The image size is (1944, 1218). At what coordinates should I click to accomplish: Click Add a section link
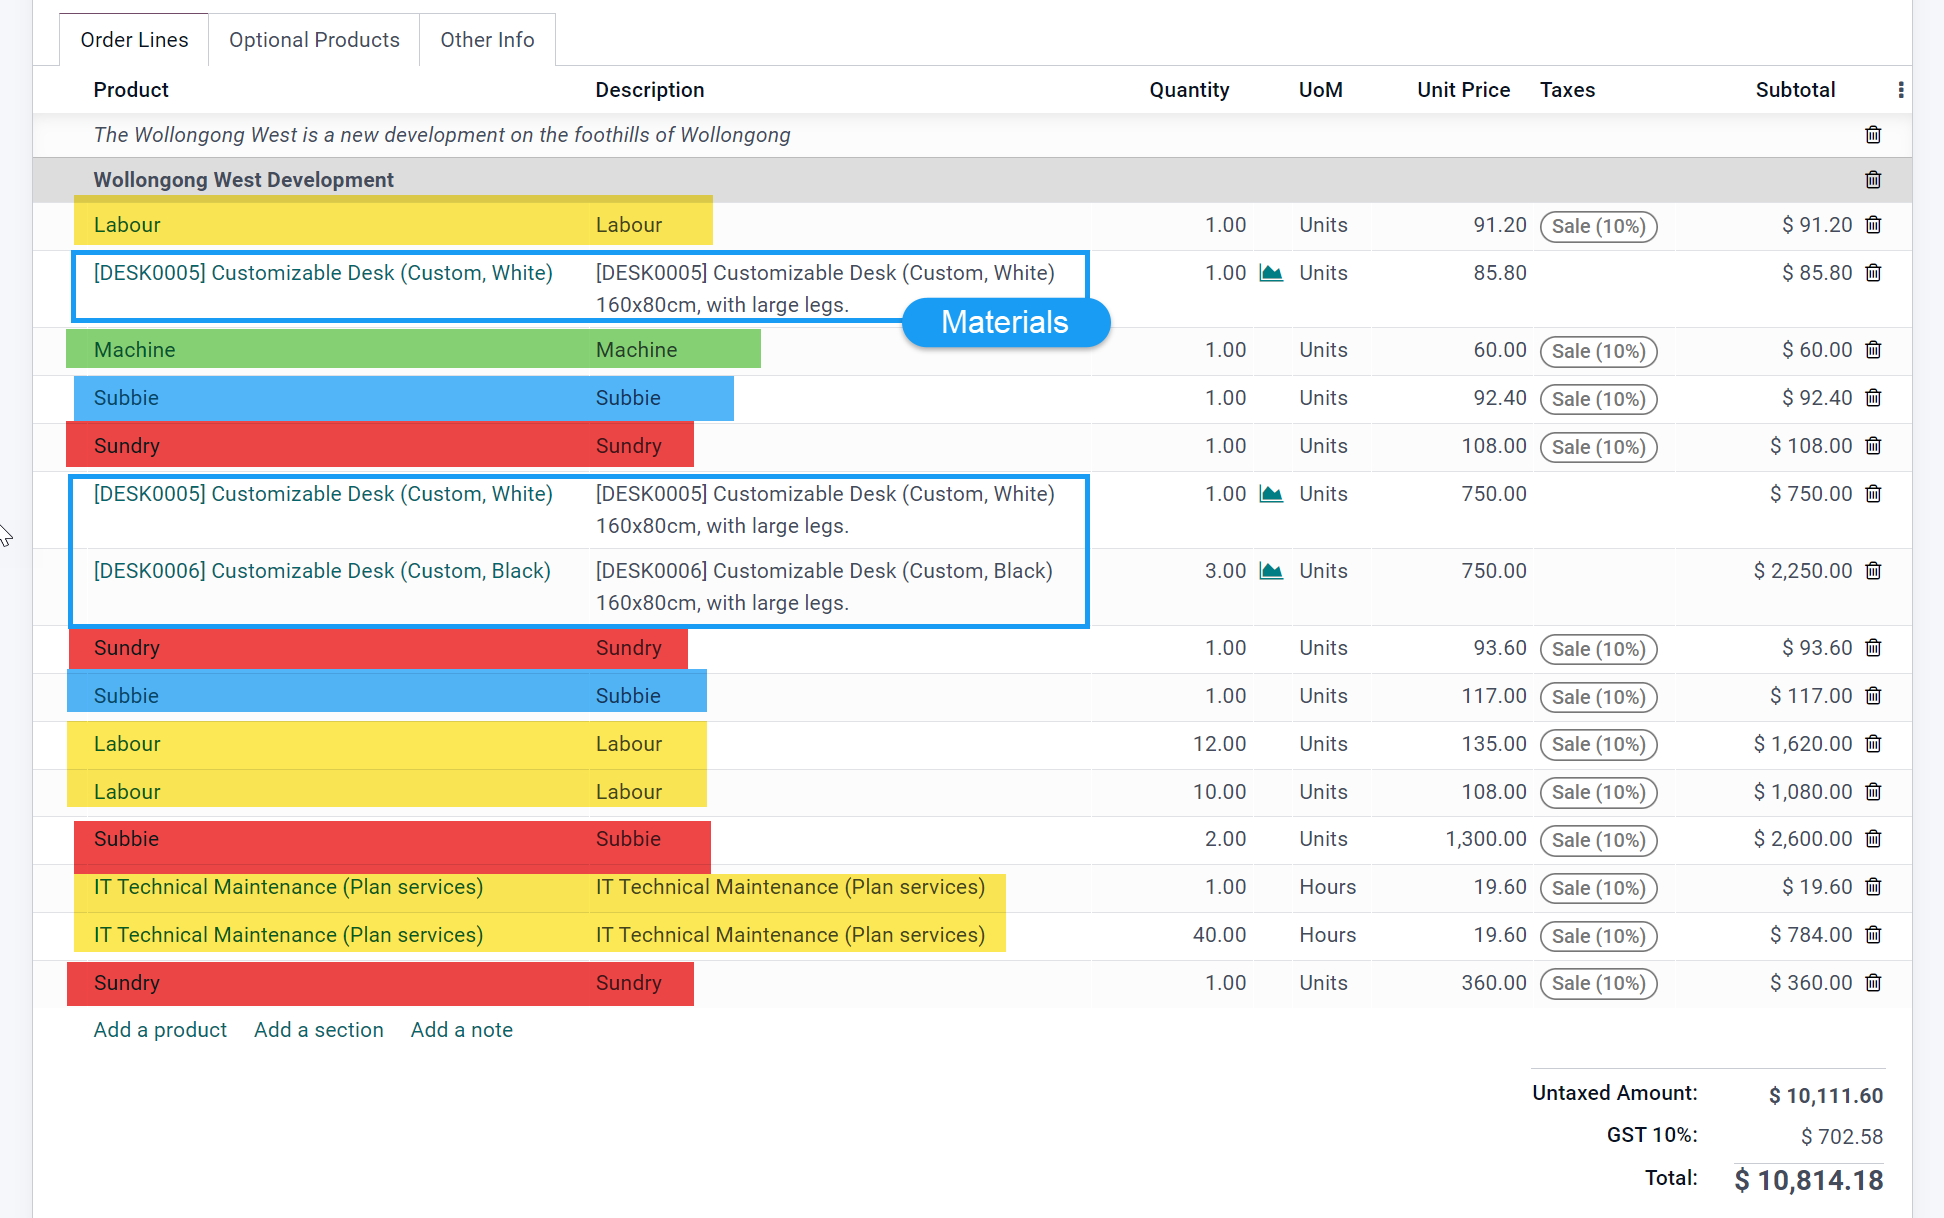pos(318,1030)
